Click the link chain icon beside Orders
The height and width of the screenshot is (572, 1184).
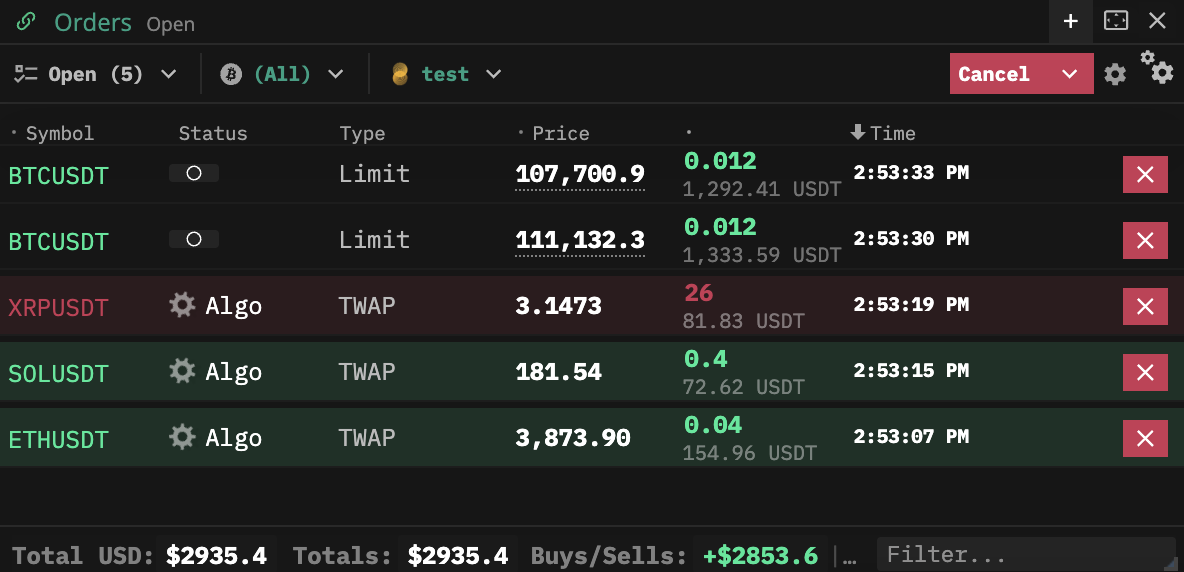click(27, 22)
